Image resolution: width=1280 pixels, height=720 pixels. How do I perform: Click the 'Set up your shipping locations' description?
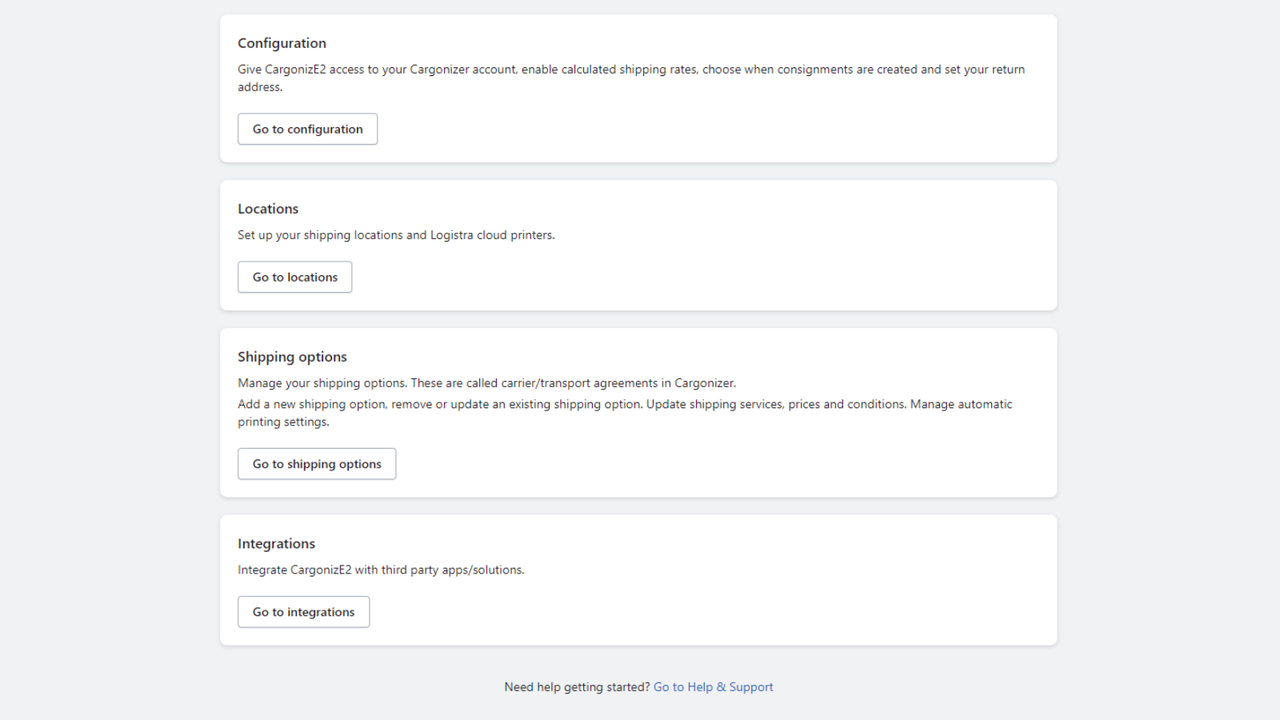396,235
